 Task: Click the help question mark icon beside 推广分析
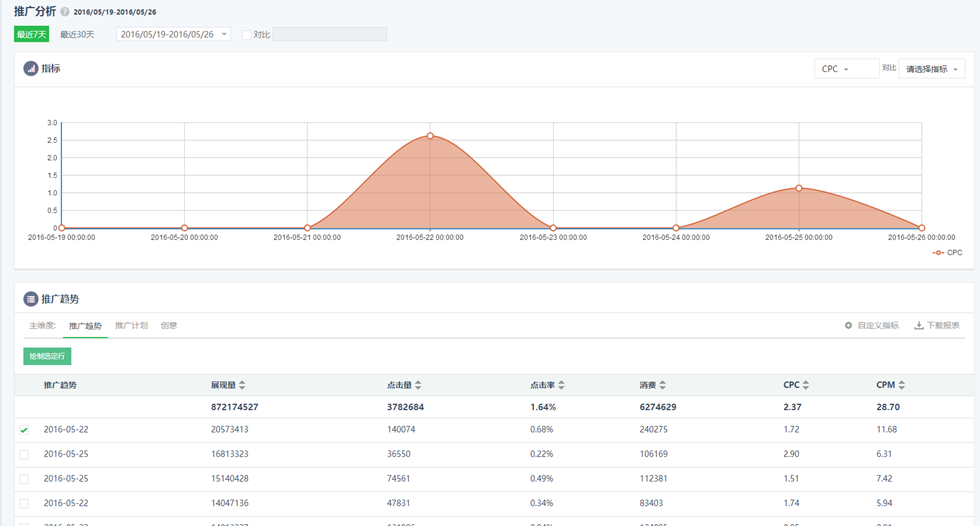(x=65, y=12)
